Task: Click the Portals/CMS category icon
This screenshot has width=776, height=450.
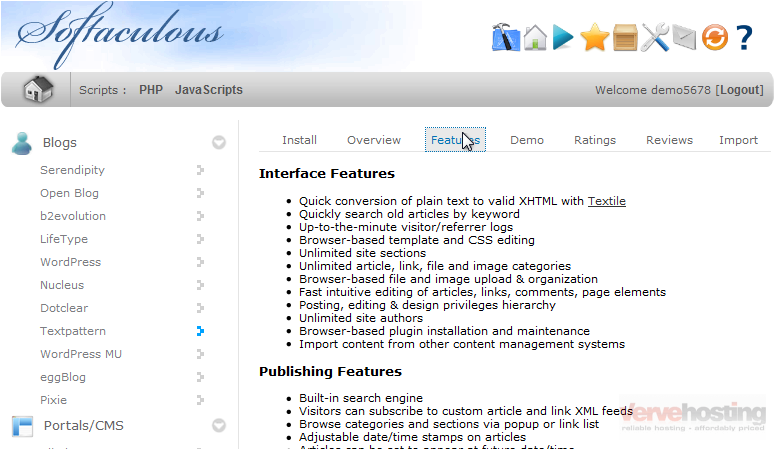Action: [22, 426]
